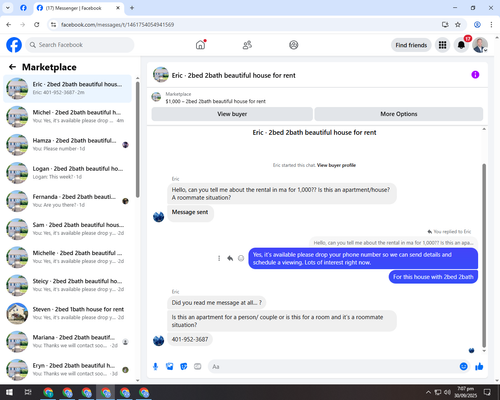Click the View buyer button
Screen dimensions: 500x400
pyautogui.click(x=232, y=114)
